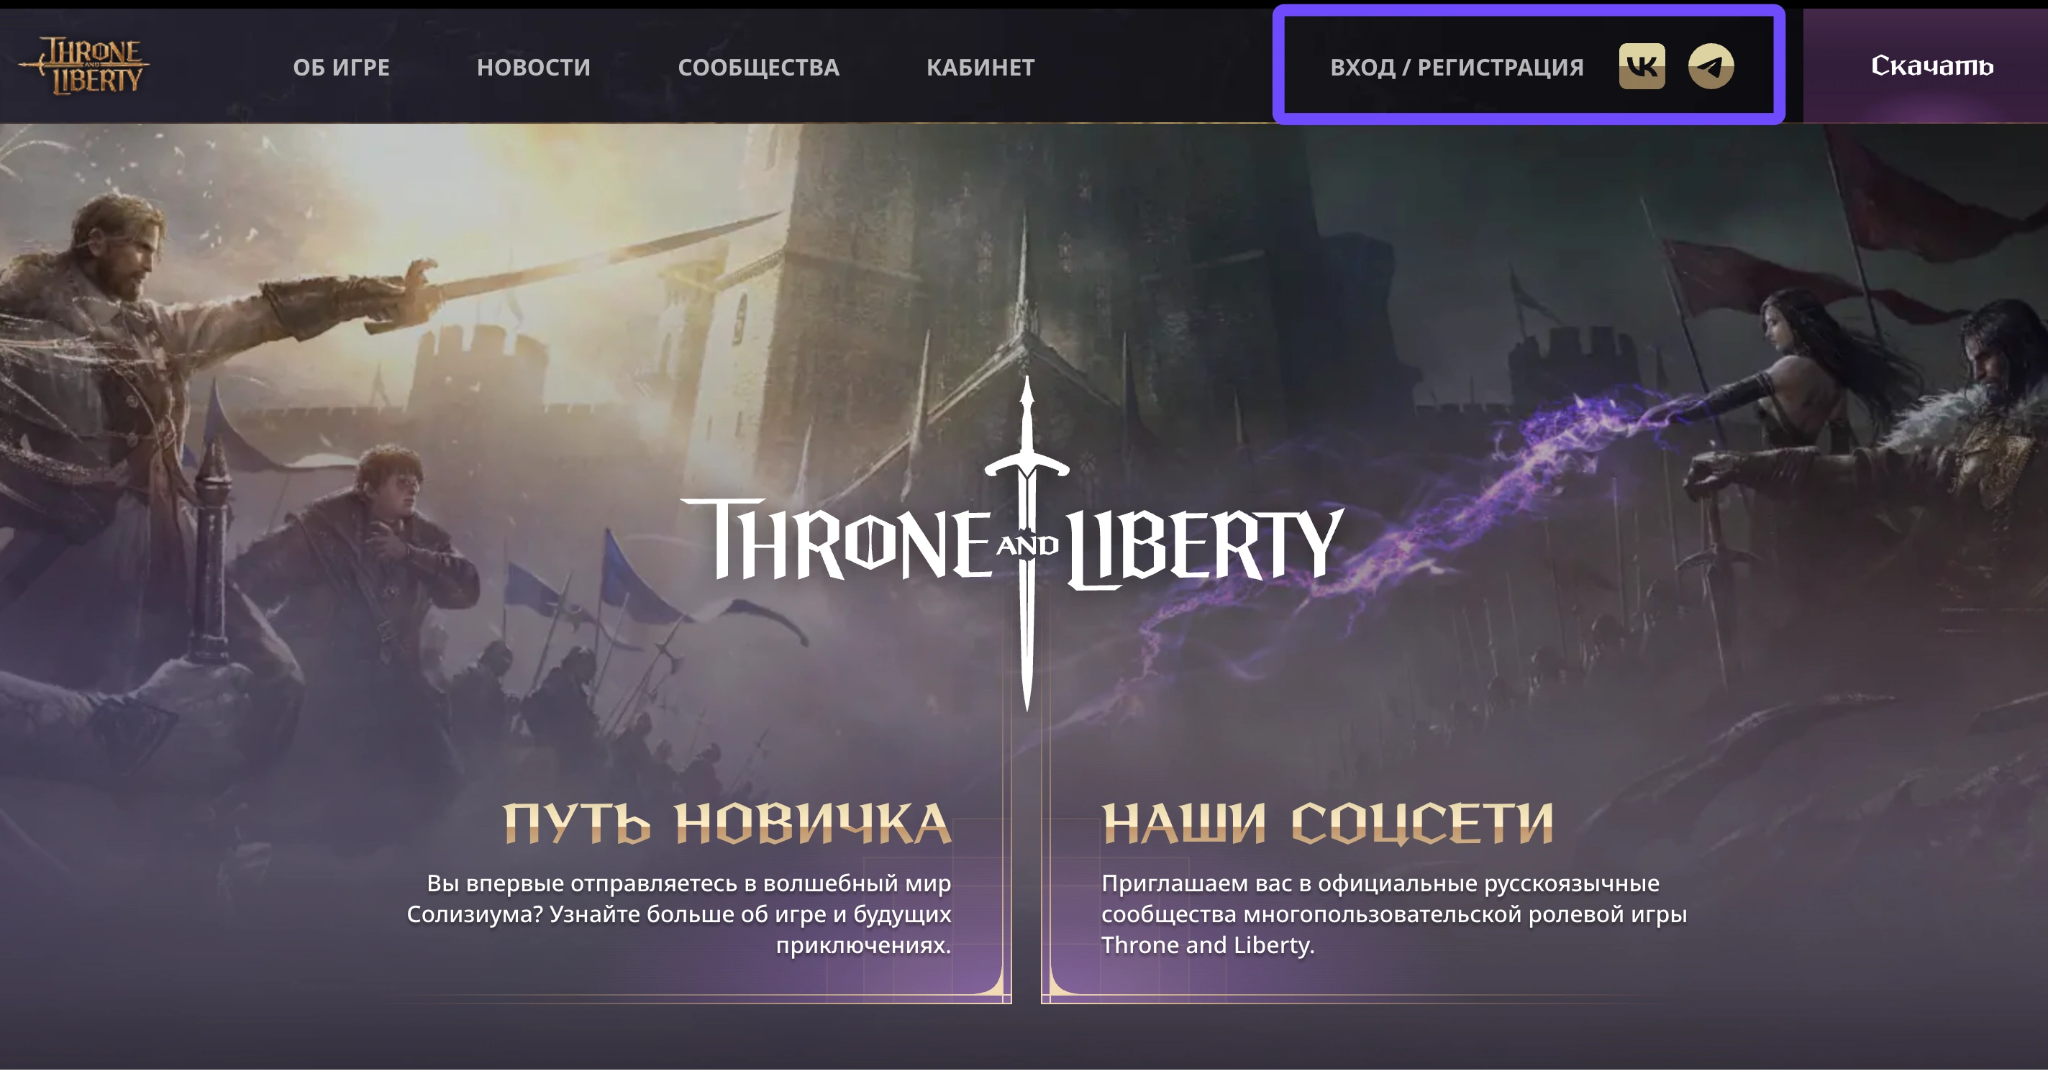The height and width of the screenshot is (1070, 2048).
Task: Go to the НОВОСТИ section
Action: click(x=534, y=67)
